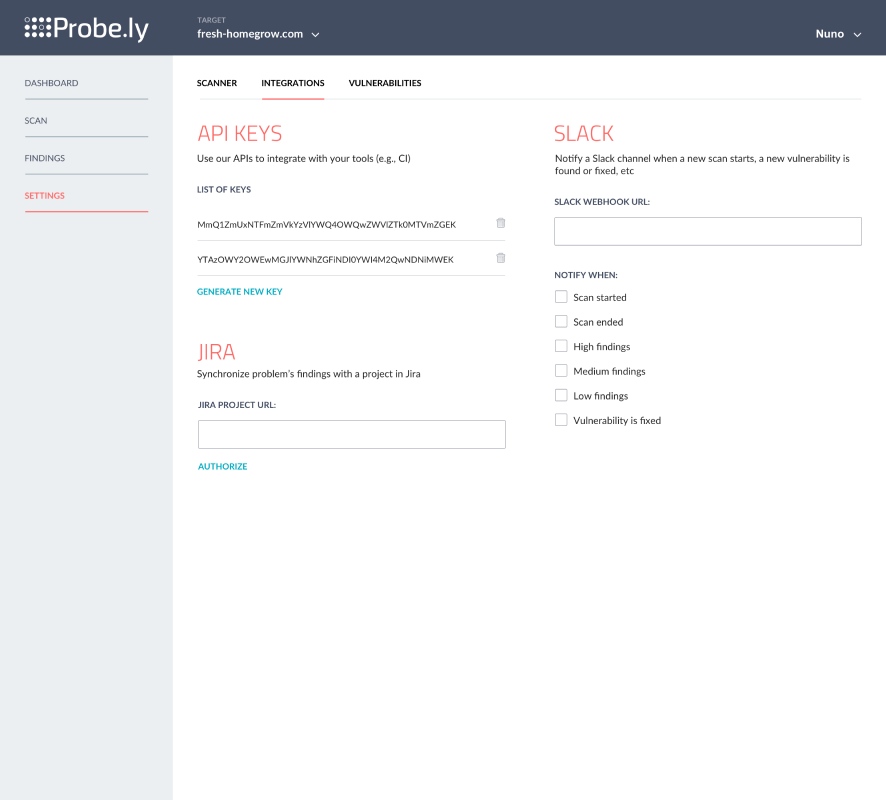The height and width of the screenshot is (800, 886).
Task: Go to Dashboard in sidebar
Action: (x=51, y=83)
